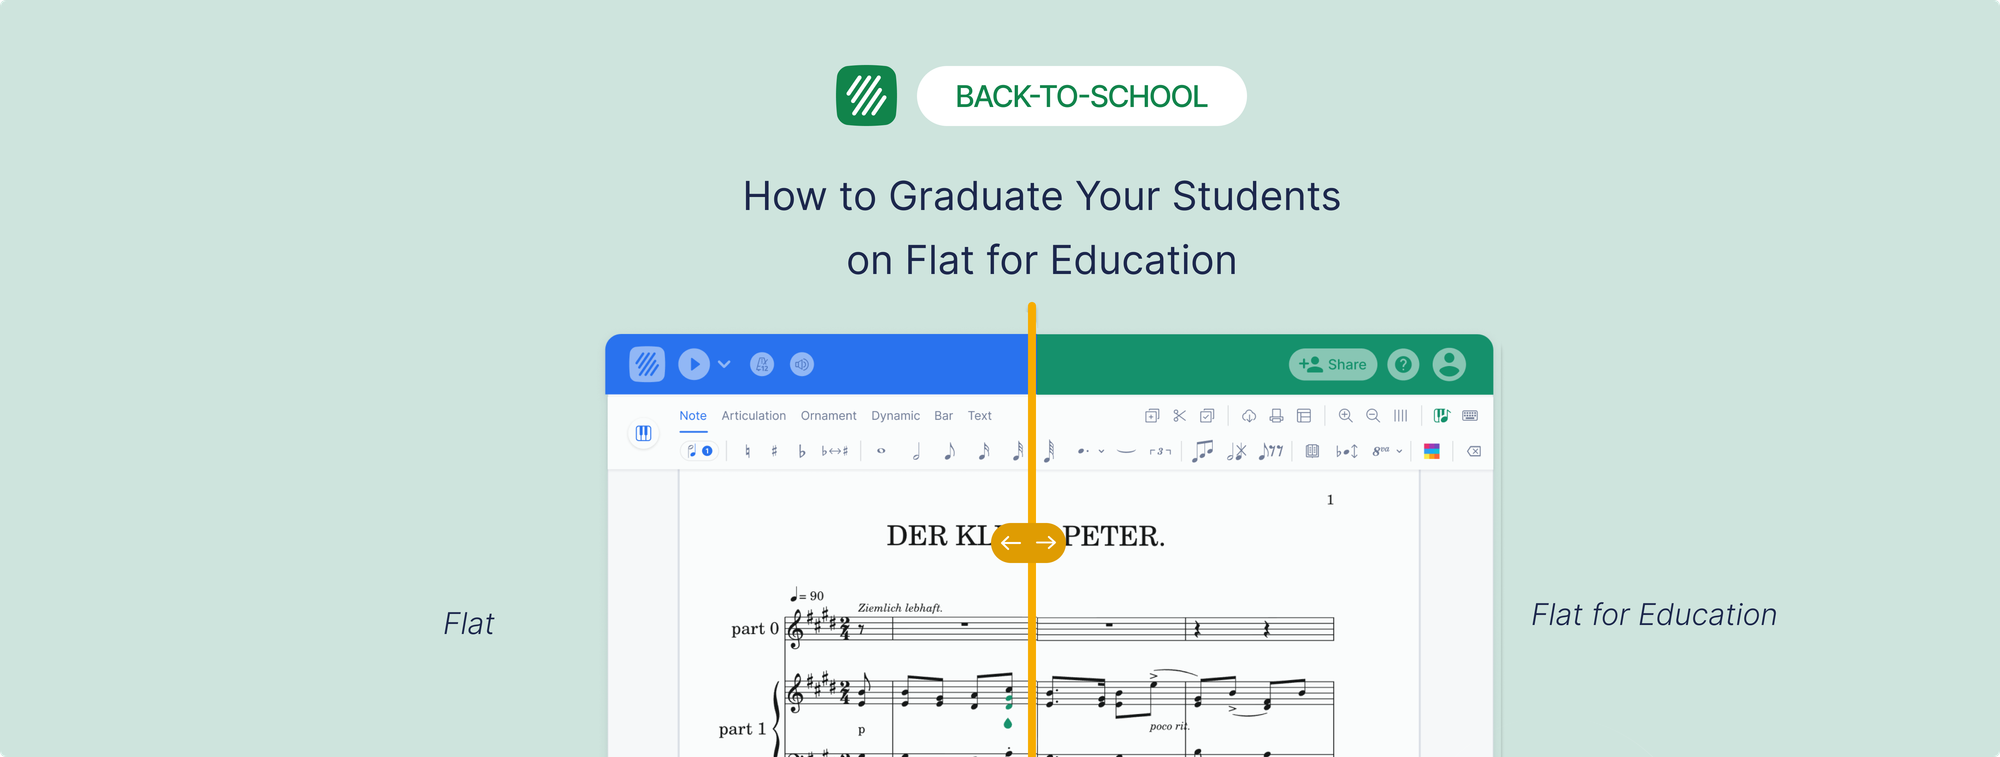Click the vertical bars view icon
Viewport: 2000px width, 757px height.
pyautogui.click(x=1401, y=416)
